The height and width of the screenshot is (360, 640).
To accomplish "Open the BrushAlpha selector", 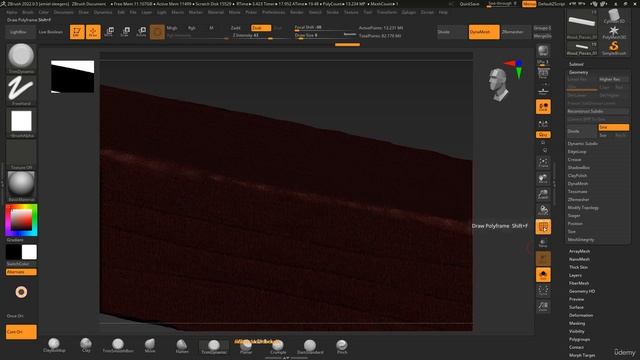I will pos(21,122).
